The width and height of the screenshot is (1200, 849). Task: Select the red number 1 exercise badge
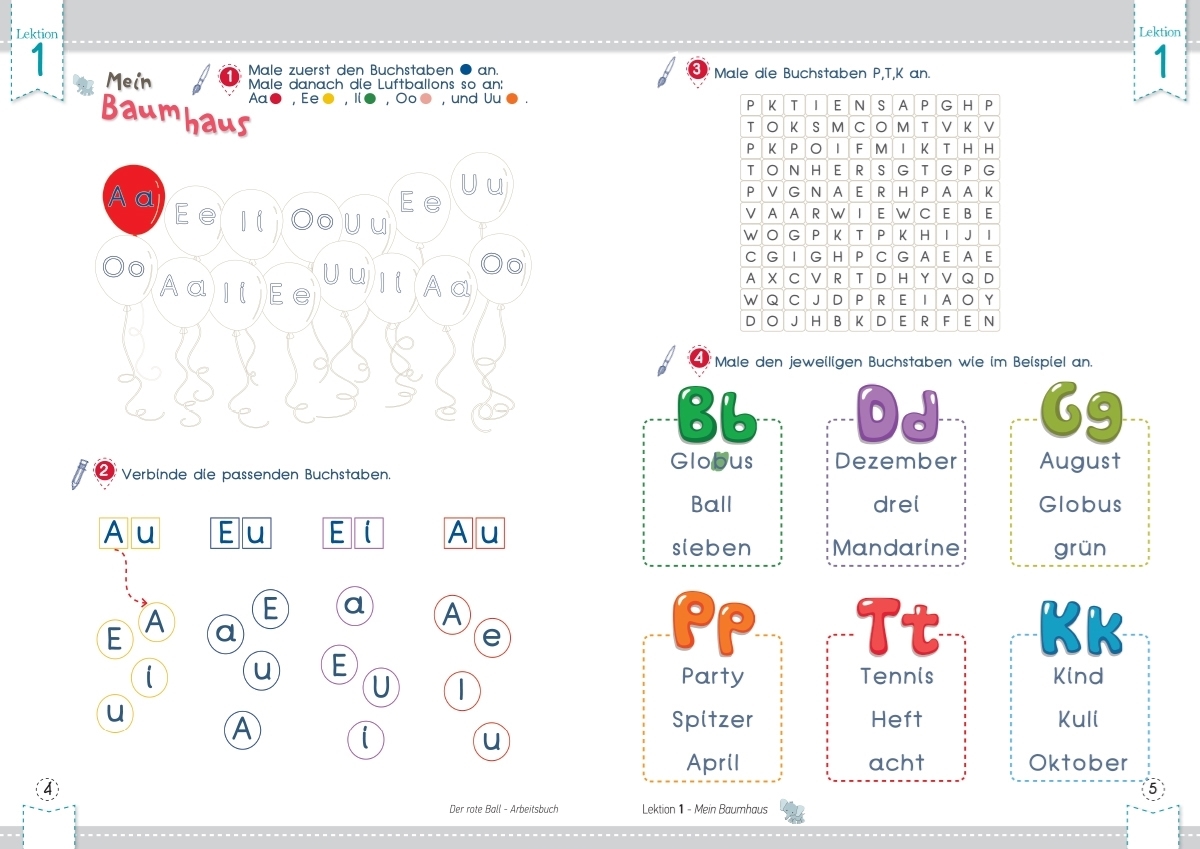230,77
